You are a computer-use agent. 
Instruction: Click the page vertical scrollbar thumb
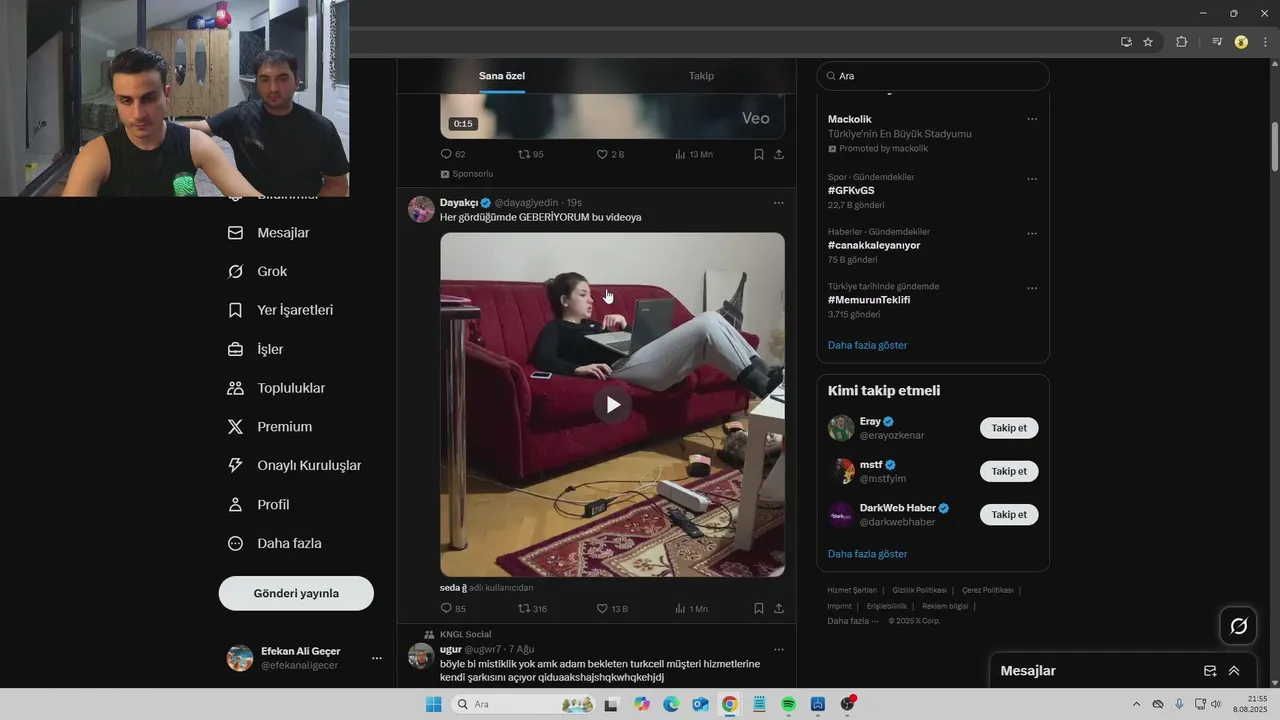1275,148
